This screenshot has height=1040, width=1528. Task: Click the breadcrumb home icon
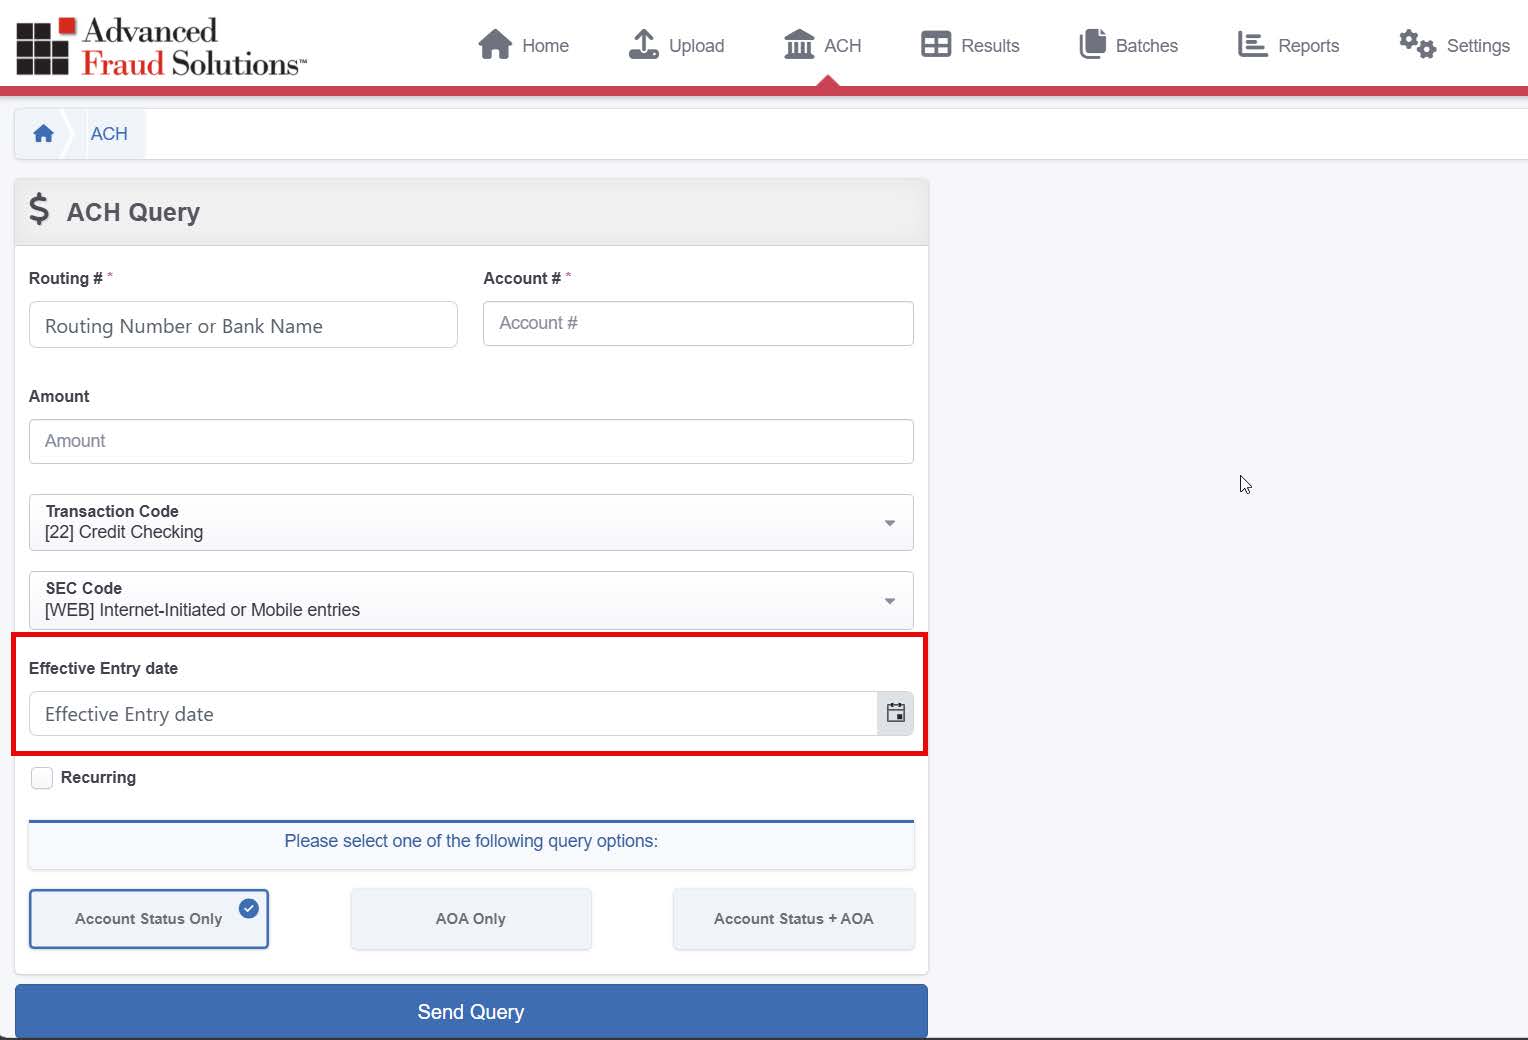43,134
